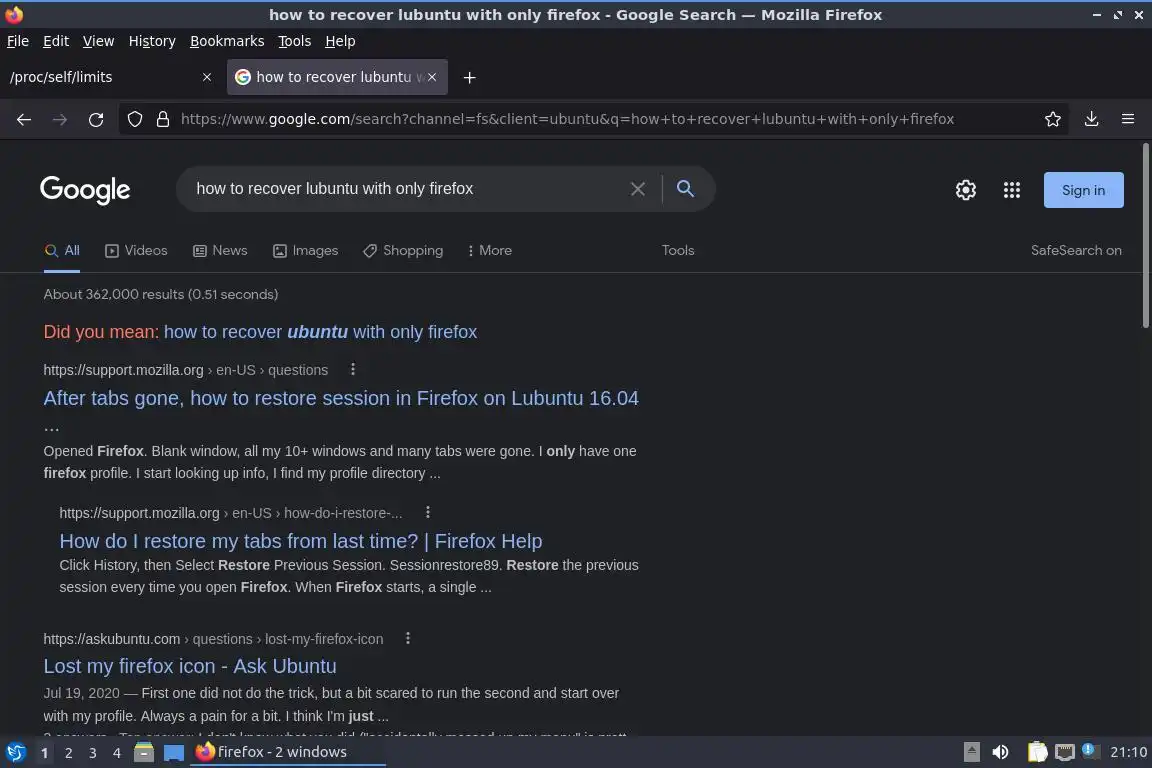Select the Videos search tab
Screen dimensions: 1152x768
click(x=137, y=251)
